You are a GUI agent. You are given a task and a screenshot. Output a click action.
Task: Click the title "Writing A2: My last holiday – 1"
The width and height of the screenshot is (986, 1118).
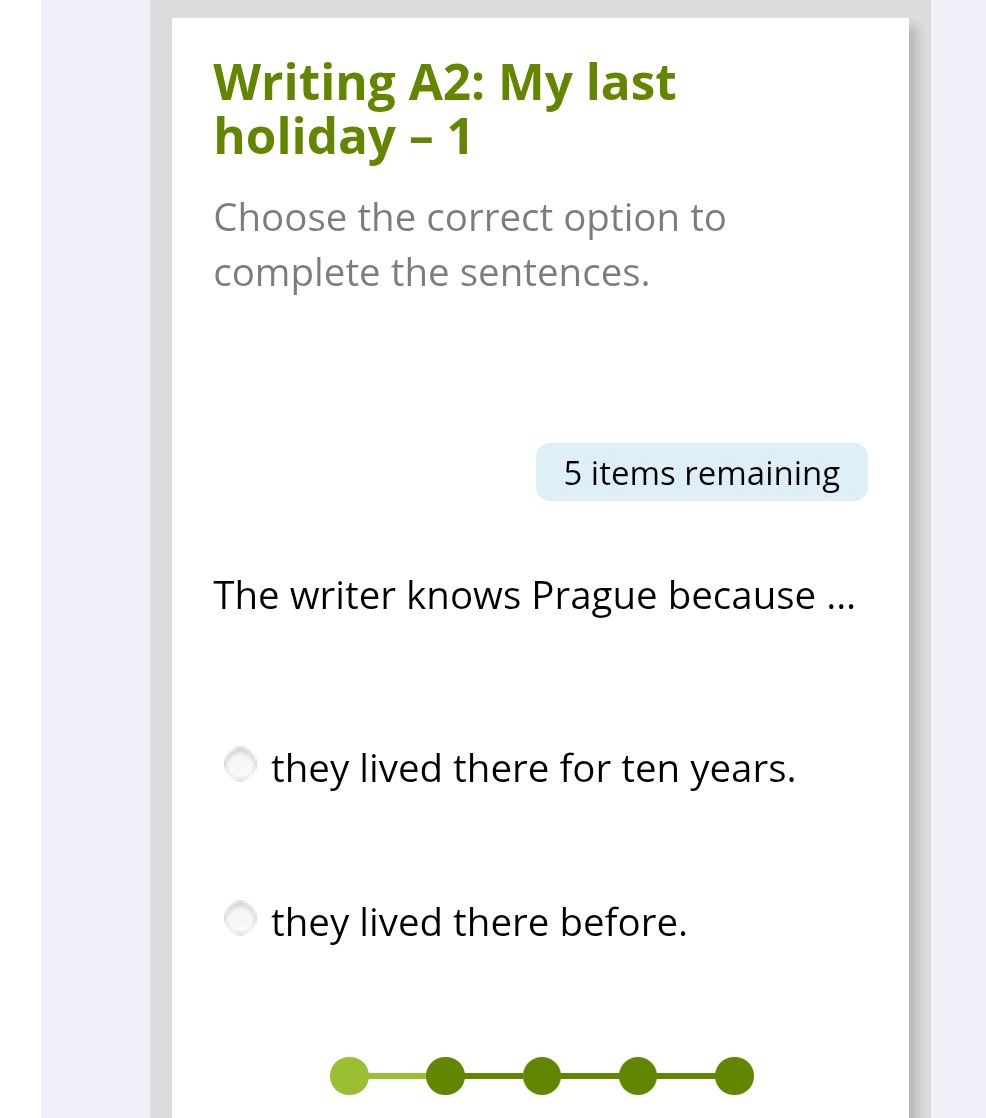[444, 108]
